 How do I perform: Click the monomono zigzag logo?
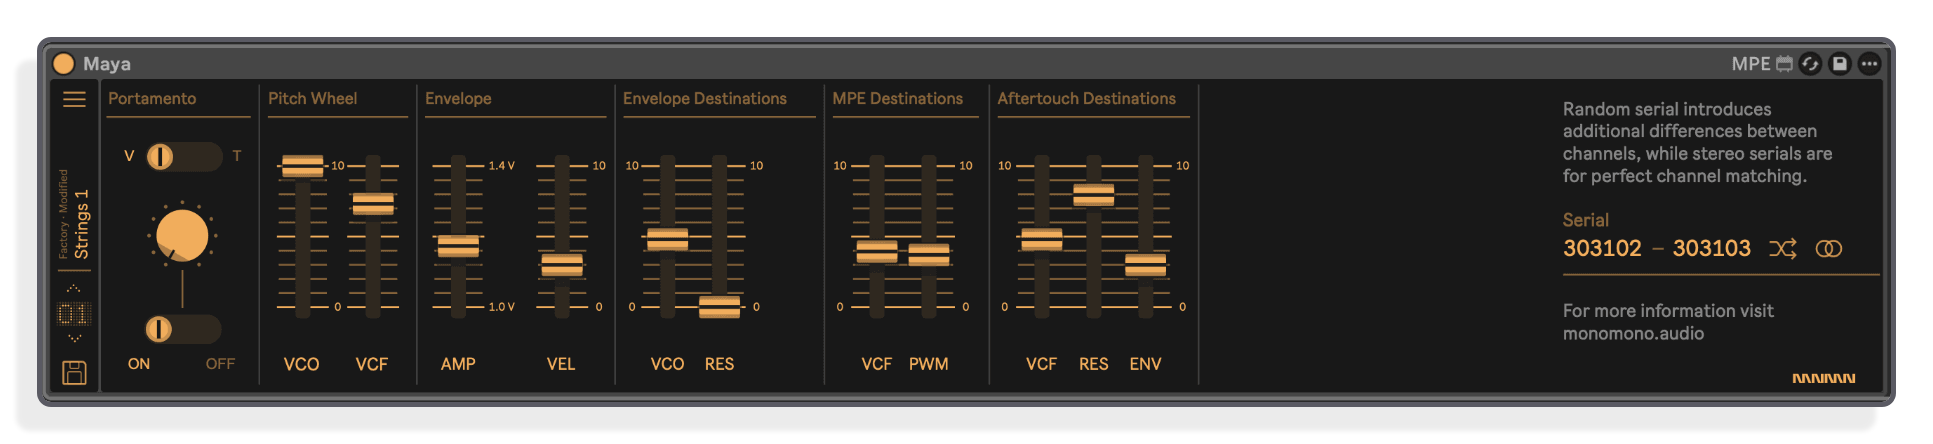click(x=1824, y=379)
